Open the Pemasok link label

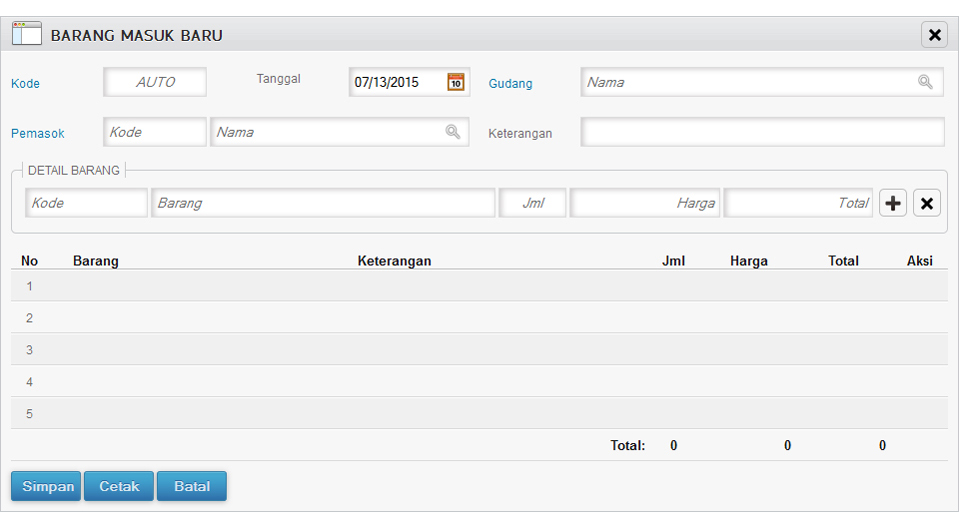pyautogui.click(x=37, y=133)
